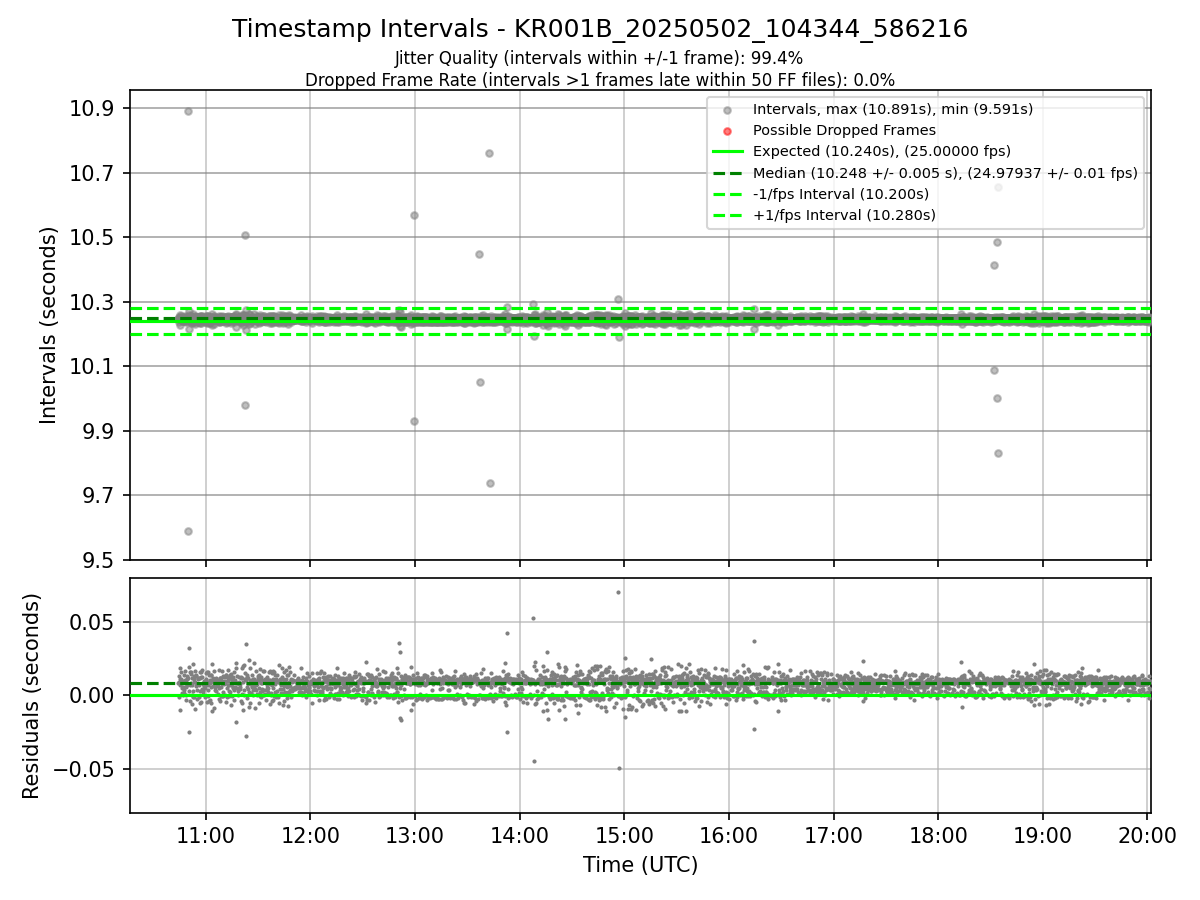
Task: Click the gray dot marker beside the Intervals legend entry
Action: point(727,110)
